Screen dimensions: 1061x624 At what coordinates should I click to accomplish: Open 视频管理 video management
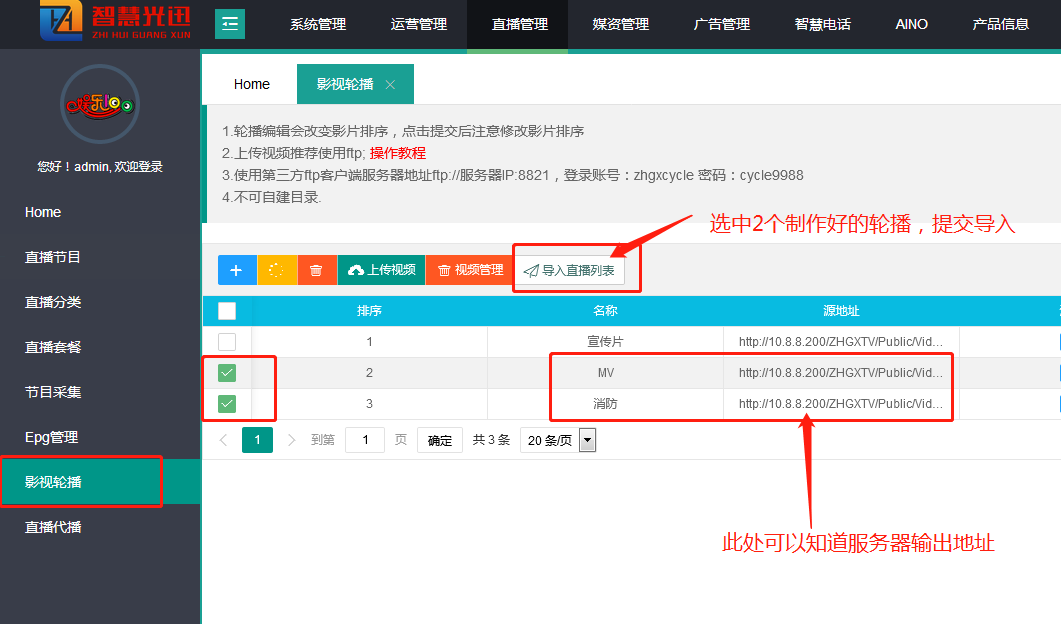470,270
